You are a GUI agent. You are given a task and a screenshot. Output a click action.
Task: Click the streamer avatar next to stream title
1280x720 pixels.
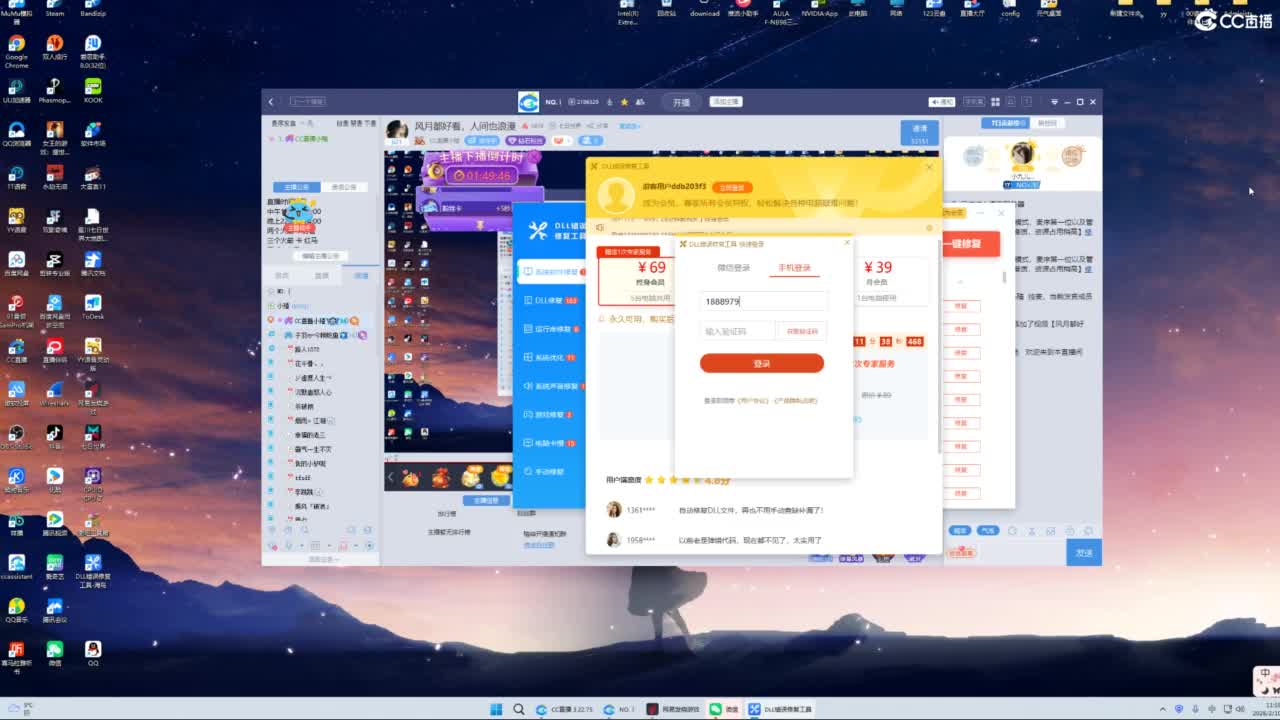[x=397, y=131]
